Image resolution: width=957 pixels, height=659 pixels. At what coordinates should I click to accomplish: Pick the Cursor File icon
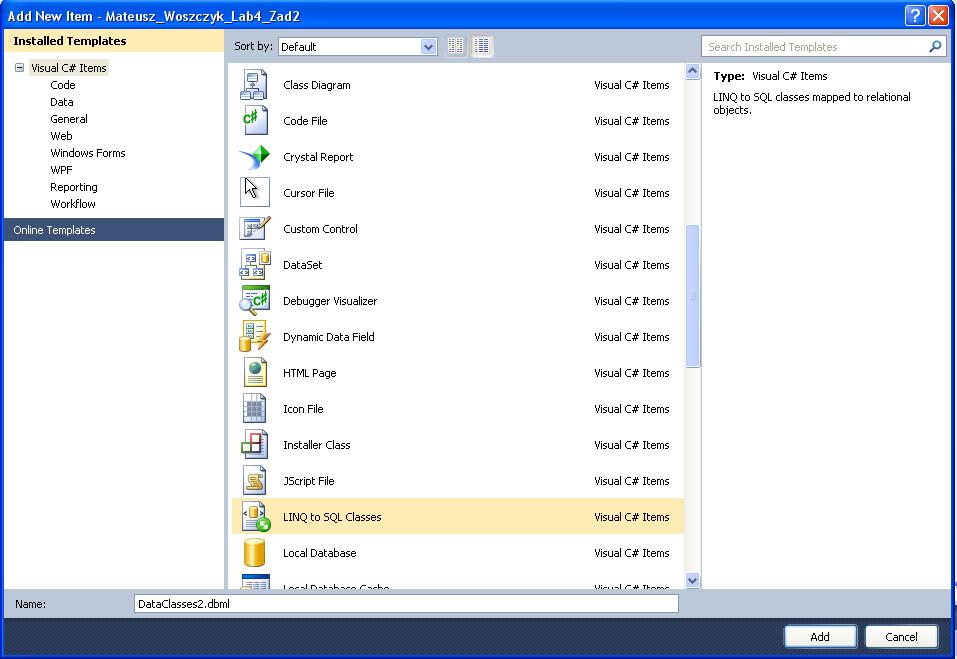(x=254, y=193)
